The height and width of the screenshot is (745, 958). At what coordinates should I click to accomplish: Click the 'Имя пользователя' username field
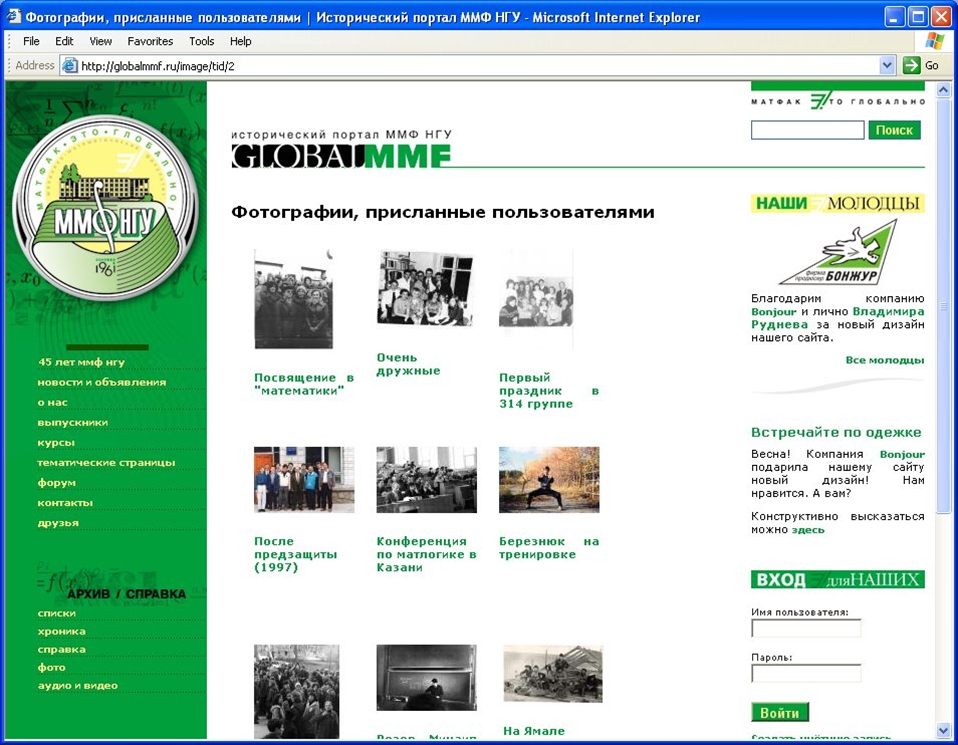point(806,628)
